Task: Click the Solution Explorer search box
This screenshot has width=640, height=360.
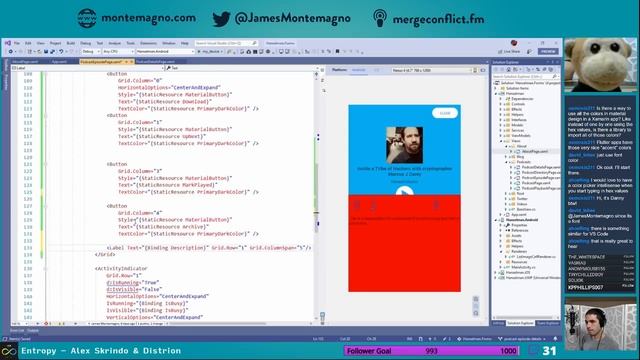Action: point(525,76)
